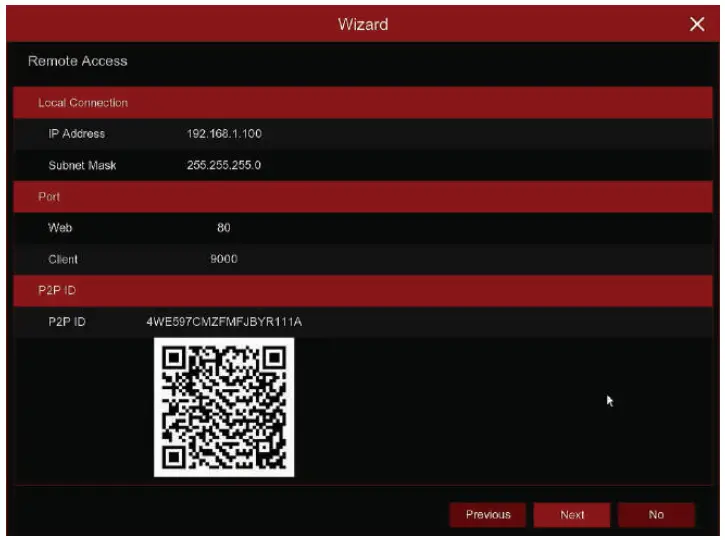Close the Wizard dialog with the X
The height and width of the screenshot is (540, 725).
click(x=697, y=24)
